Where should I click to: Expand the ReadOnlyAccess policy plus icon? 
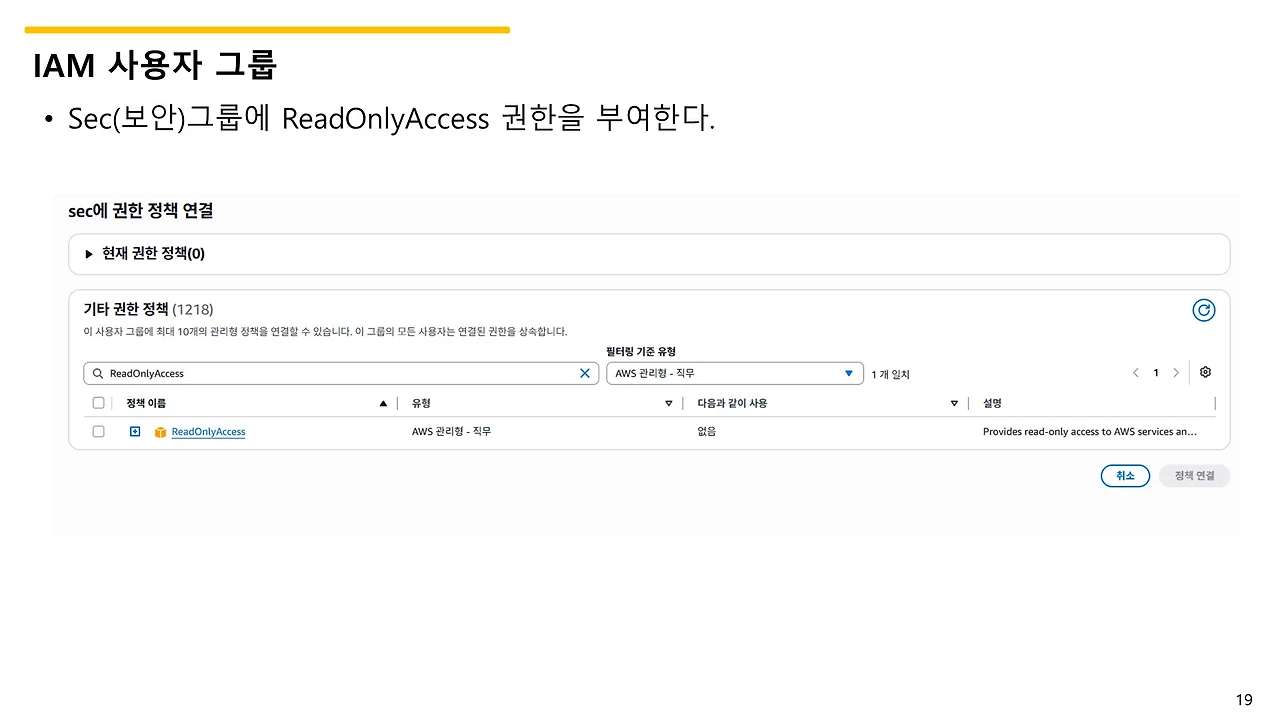click(135, 432)
